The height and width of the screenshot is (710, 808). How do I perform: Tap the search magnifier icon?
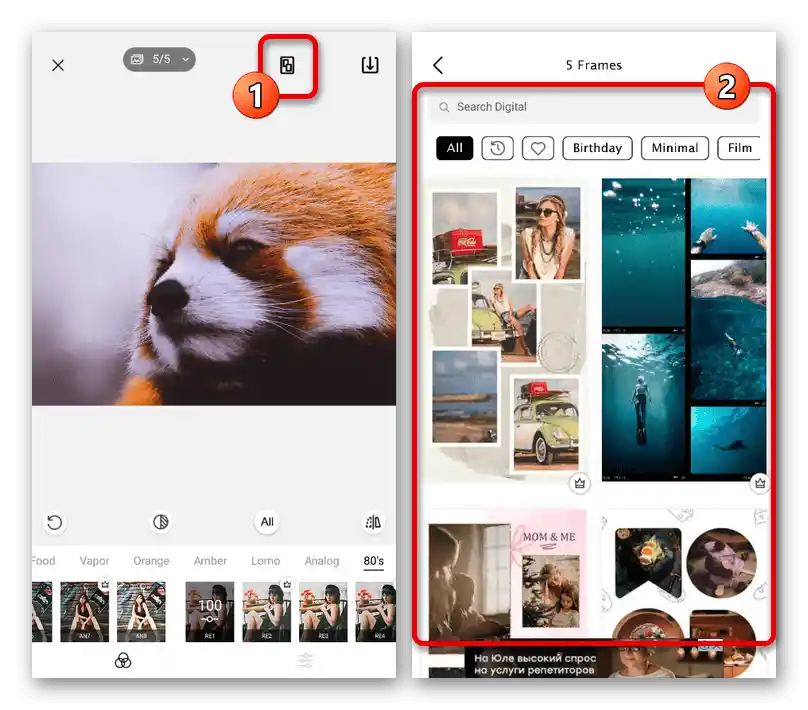click(x=444, y=107)
